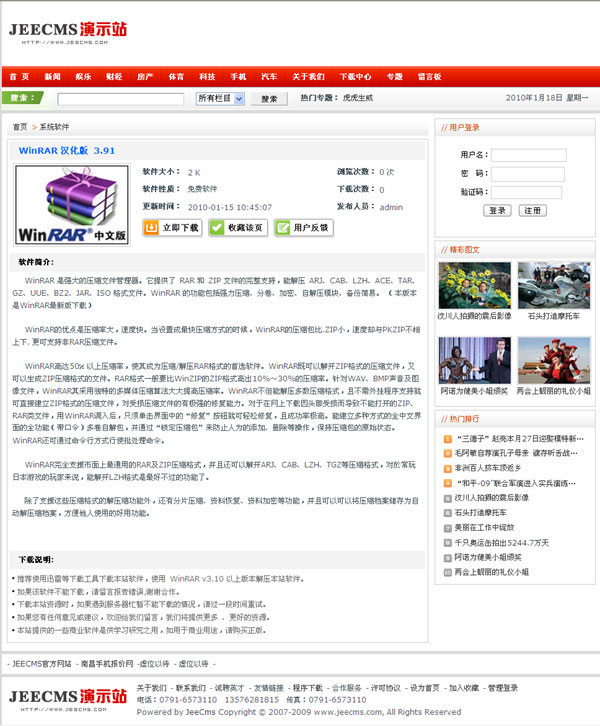Open the 首页 nav menu item
Screen dimensions: 600x726
coord(19,76)
